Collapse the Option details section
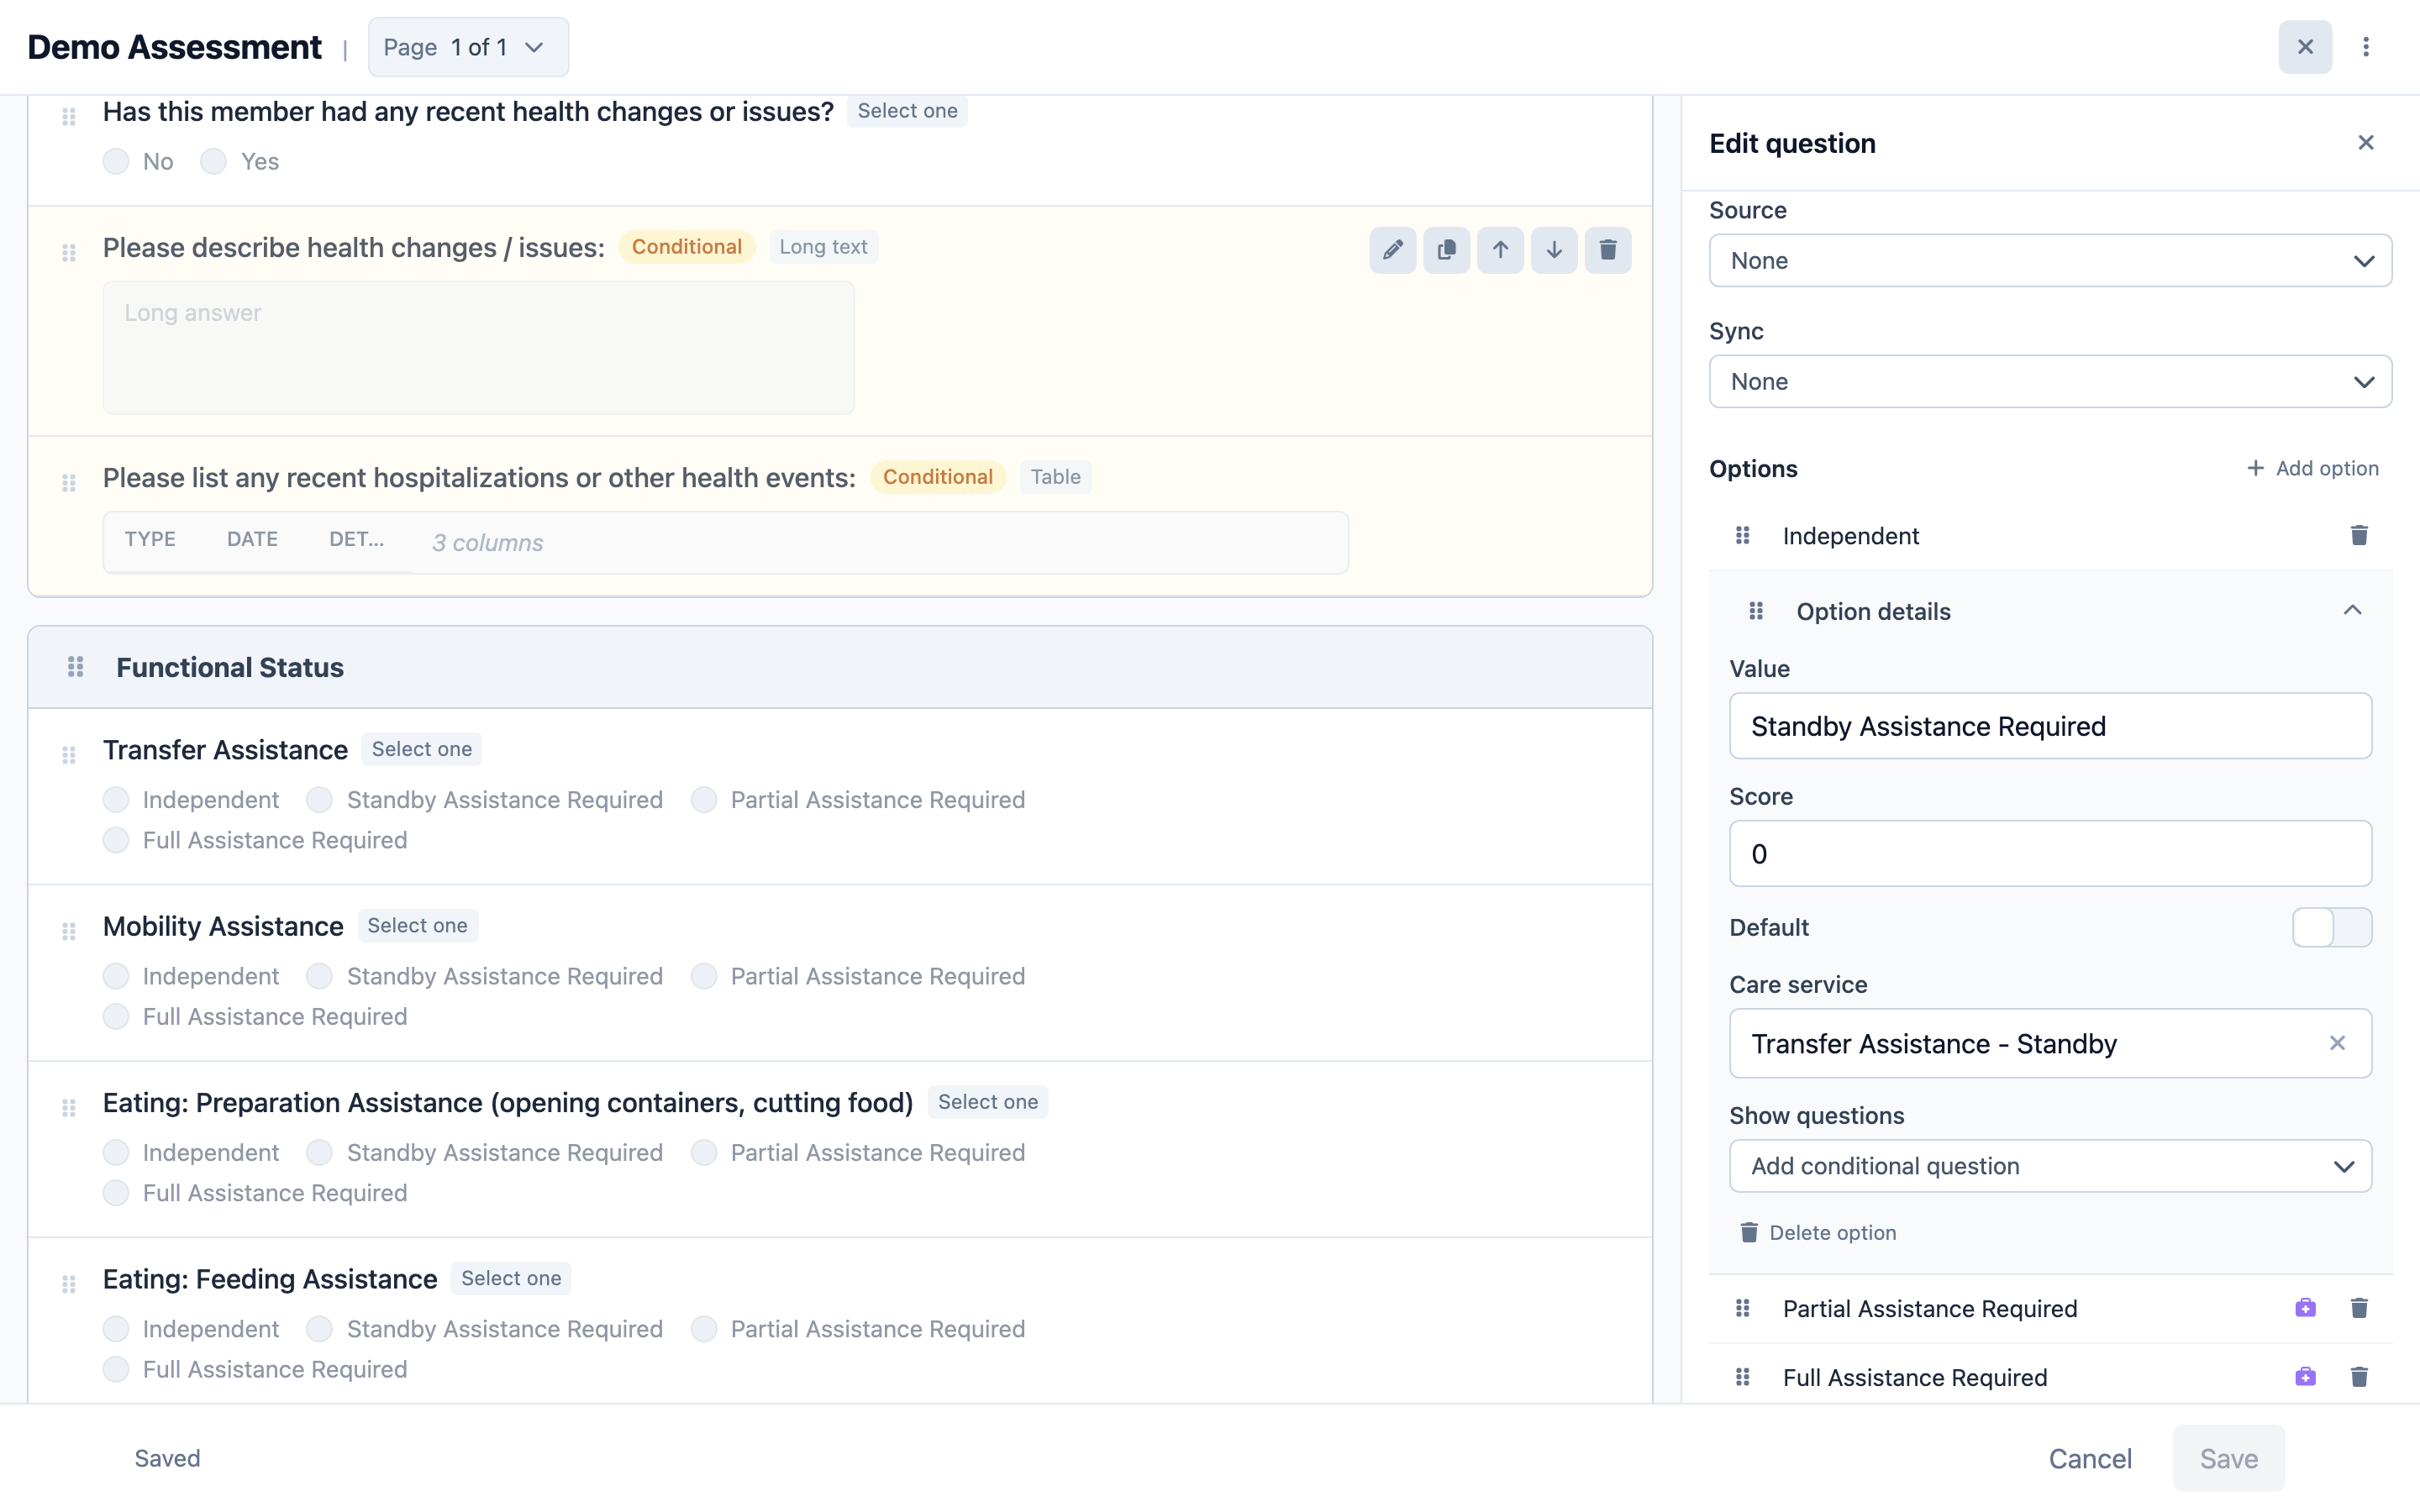The width and height of the screenshot is (2420, 1512). point(2352,610)
